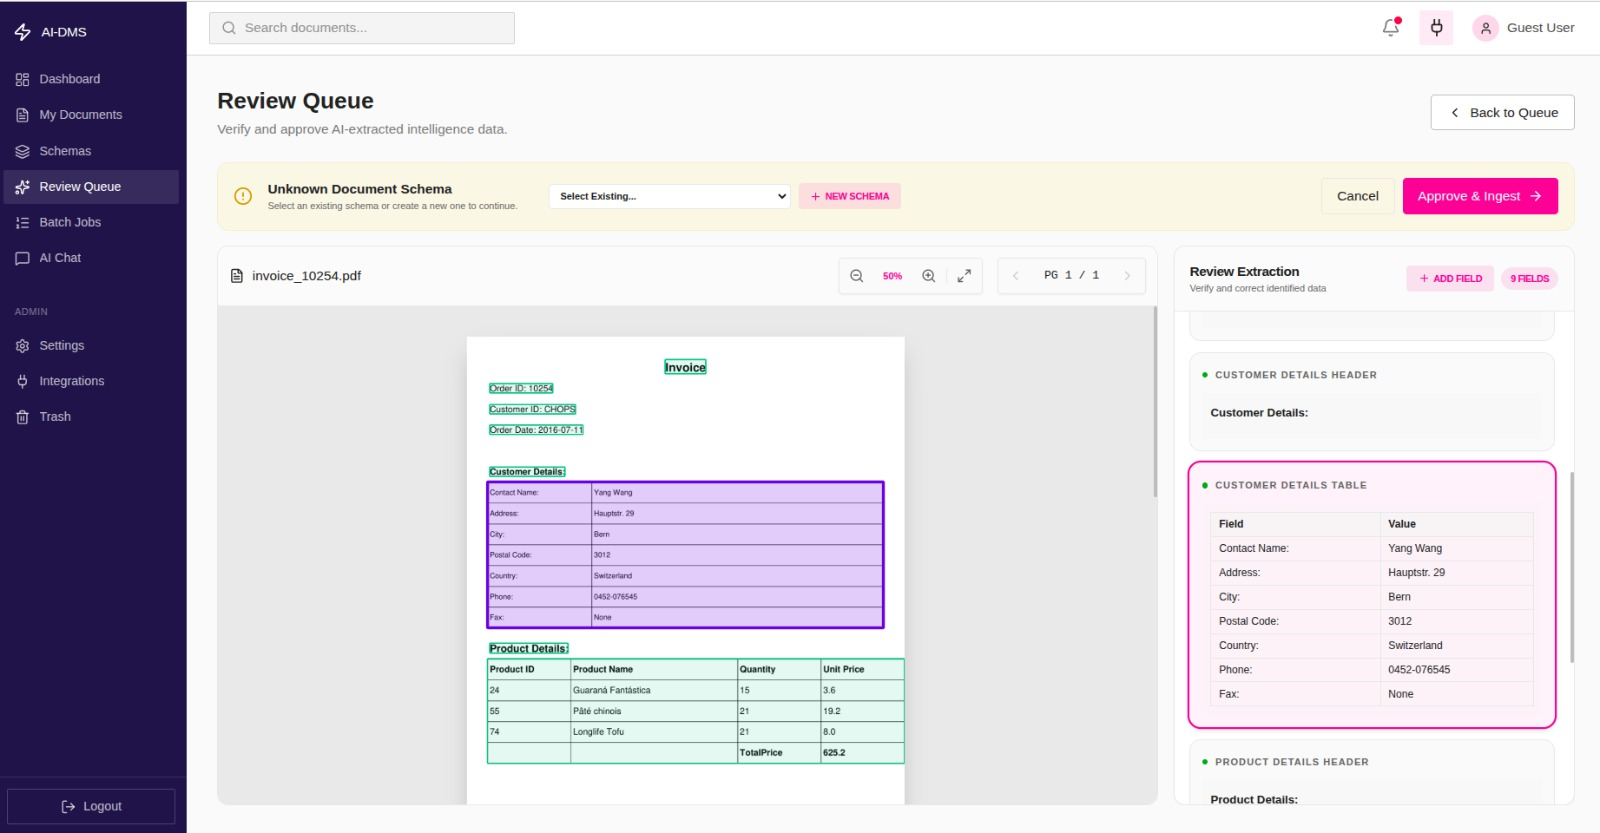Select Product Details heading region in PDF

pos(528,649)
